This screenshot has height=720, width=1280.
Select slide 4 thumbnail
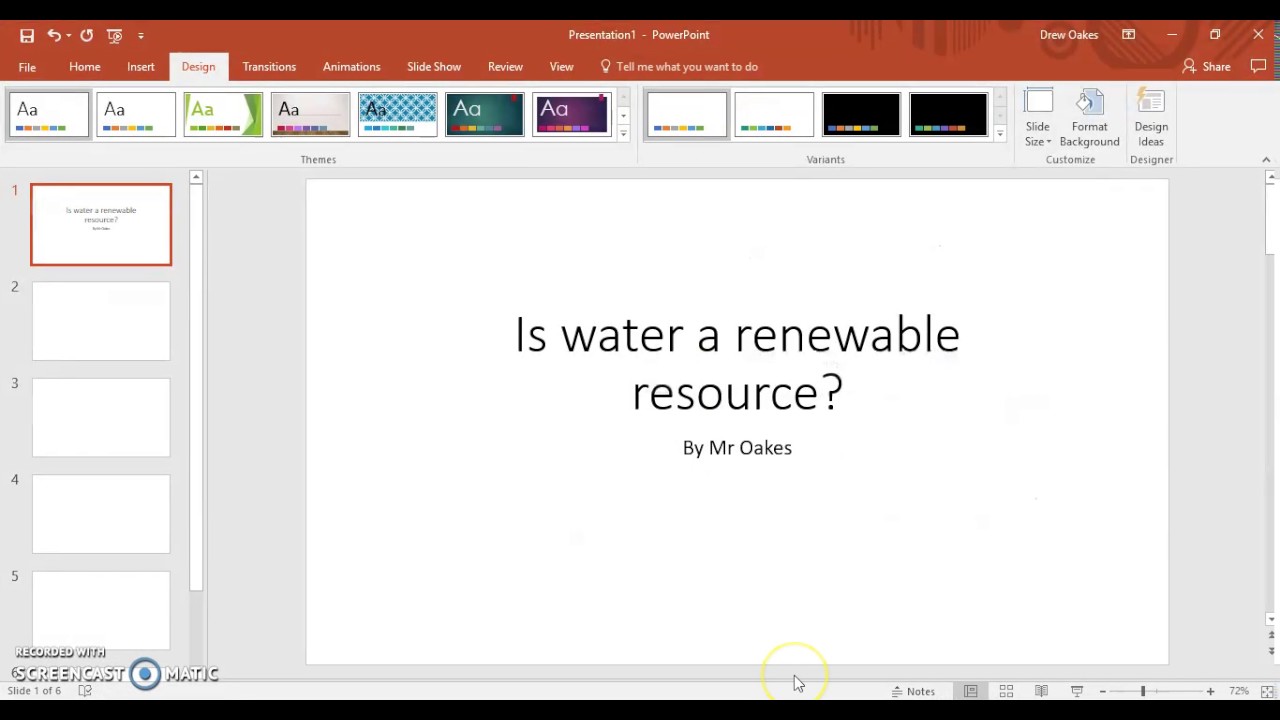click(x=101, y=514)
